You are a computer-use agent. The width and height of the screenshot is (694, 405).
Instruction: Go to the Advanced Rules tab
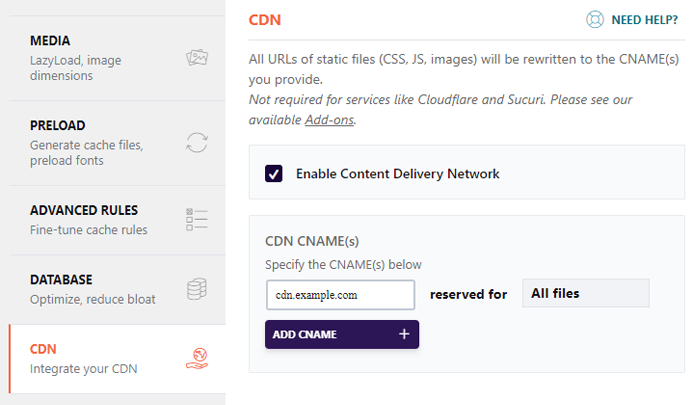pyautogui.click(x=117, y=220)
